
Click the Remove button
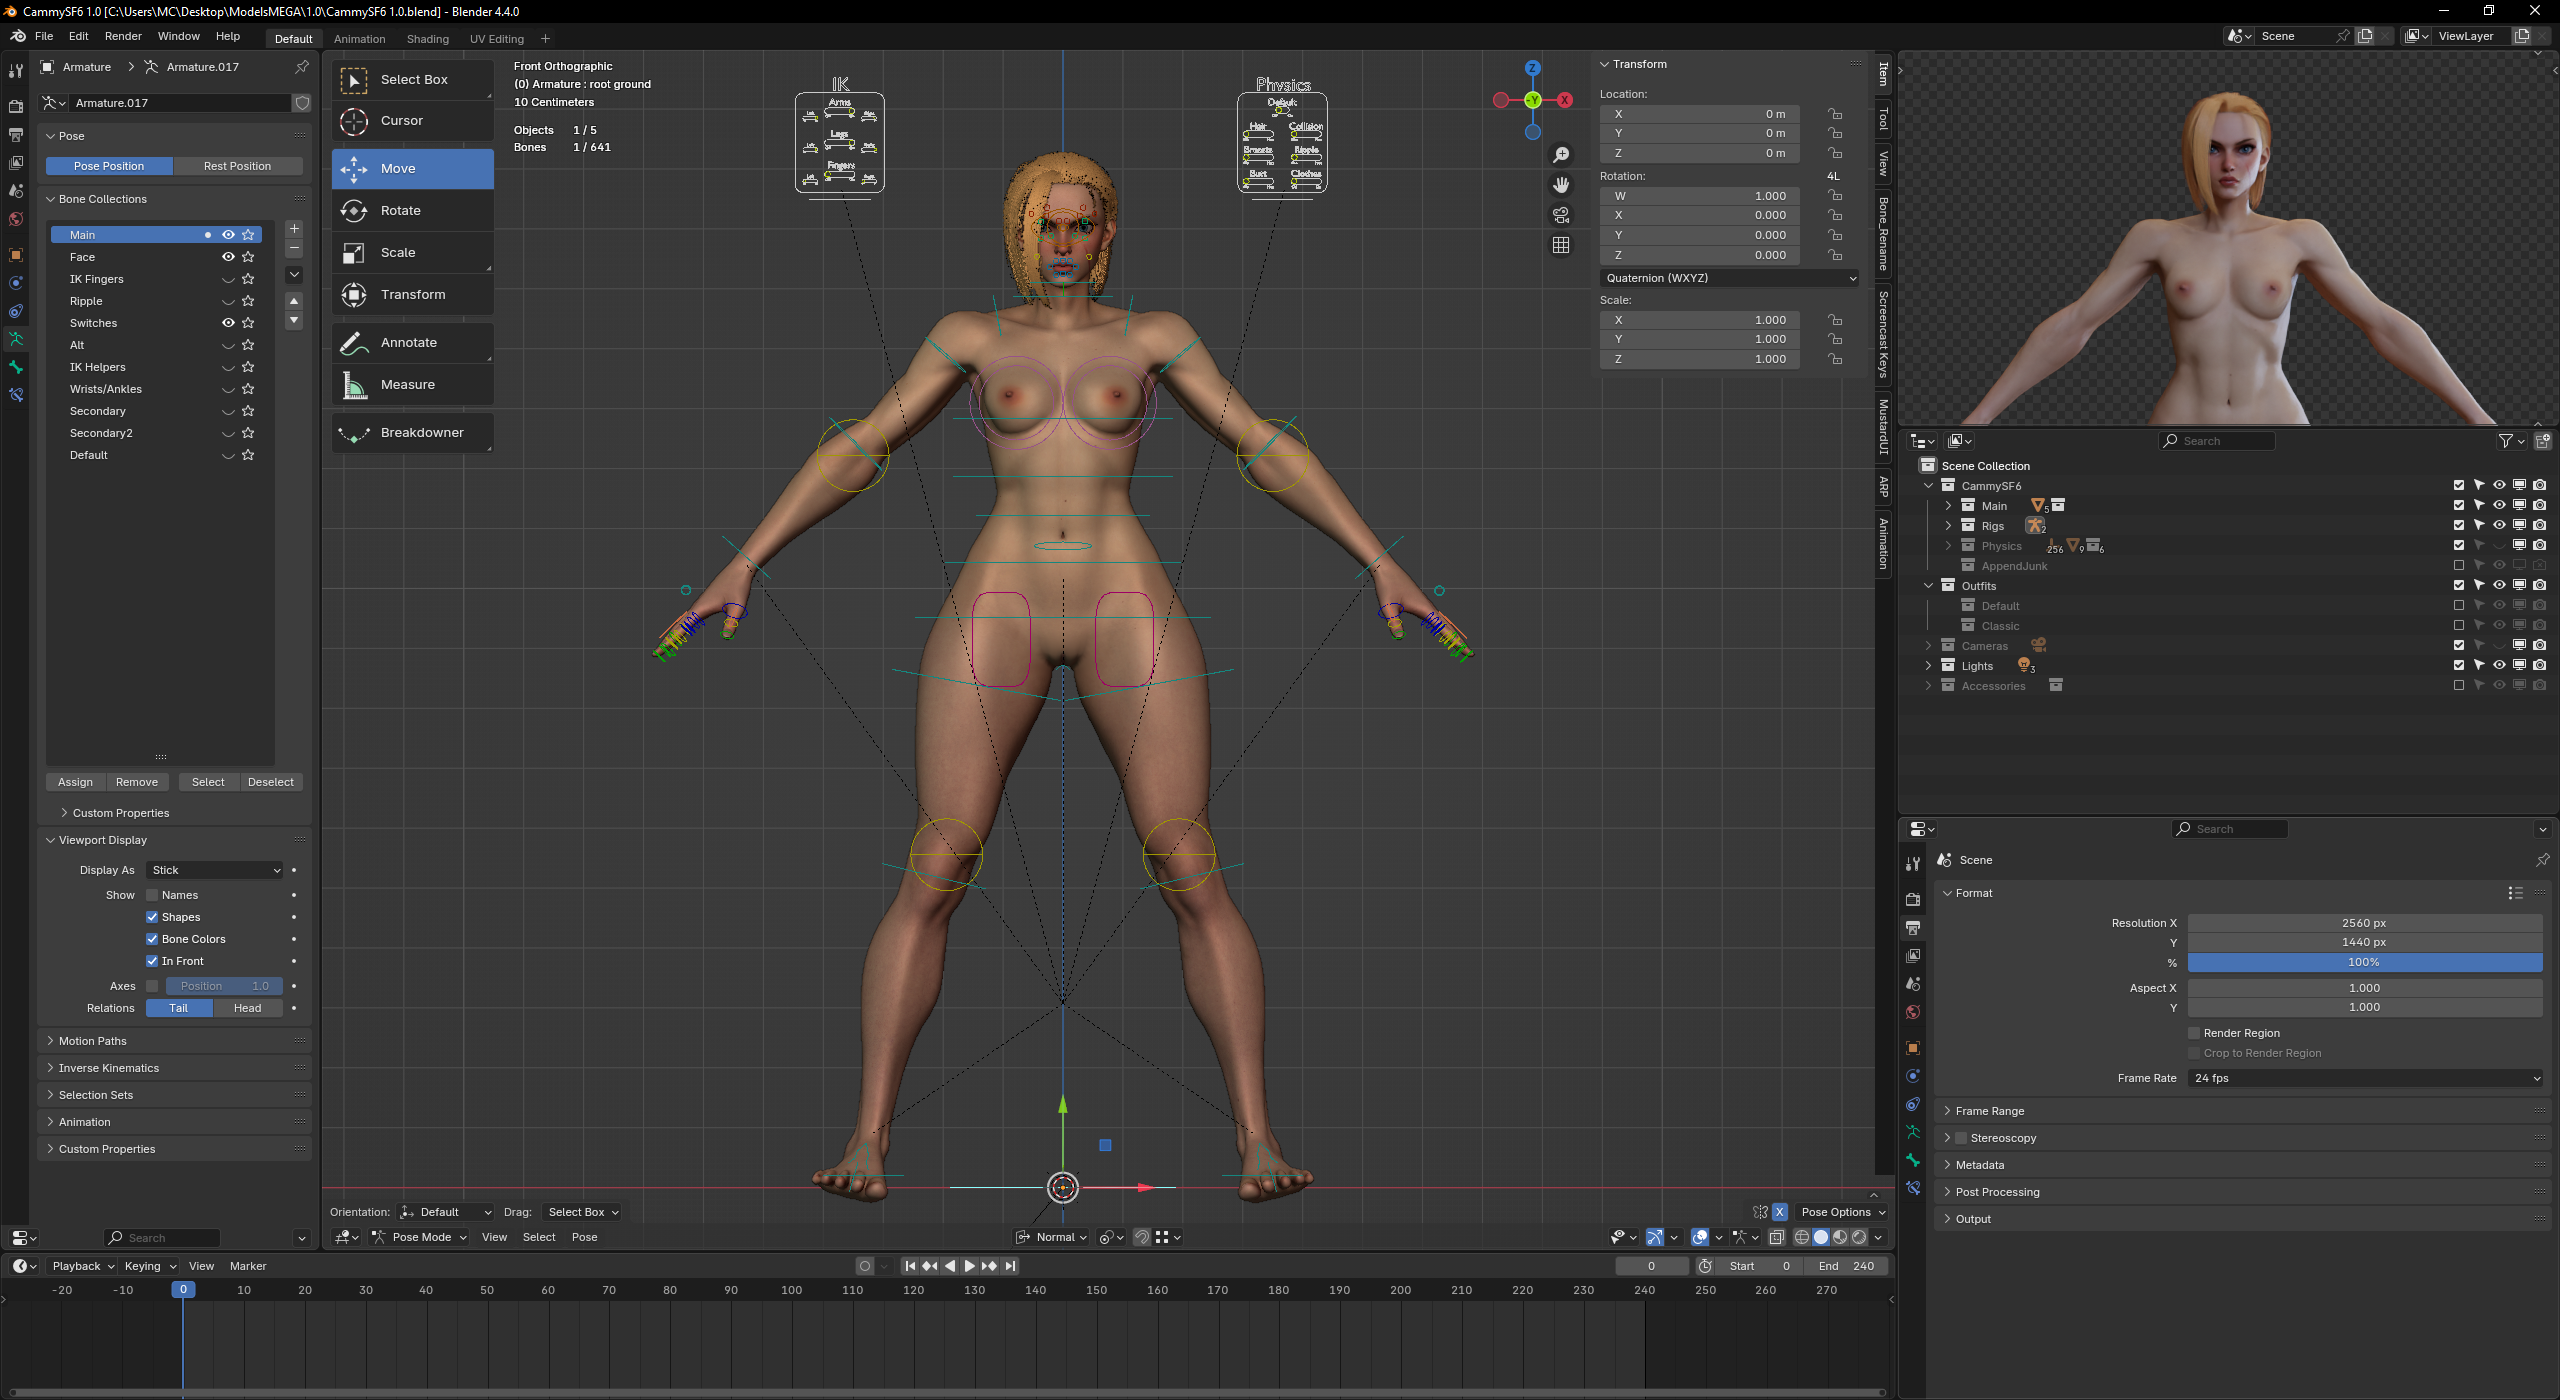(x=137, y=782)
